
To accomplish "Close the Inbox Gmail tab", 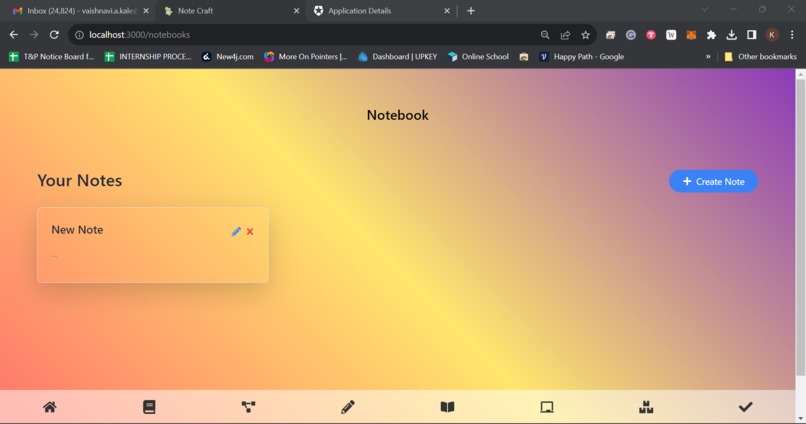I will (146, 11).
